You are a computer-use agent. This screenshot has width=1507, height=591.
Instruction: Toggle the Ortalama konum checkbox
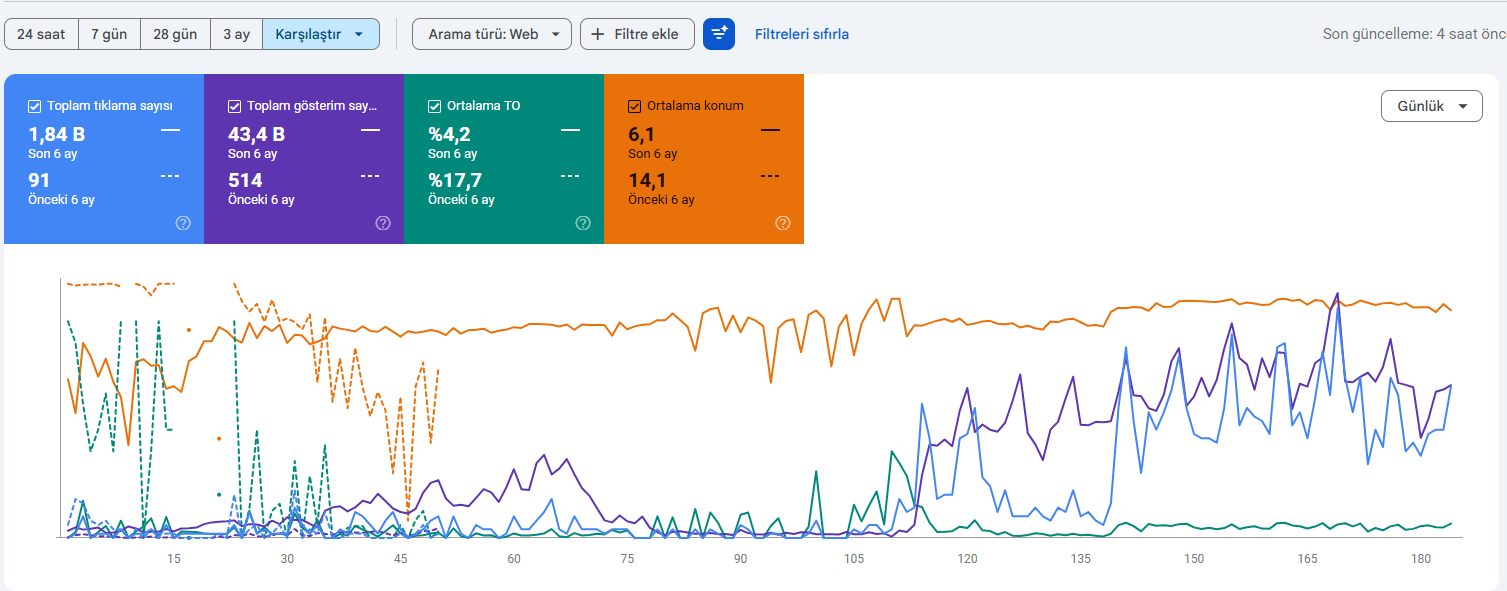click(x=634, y=106)
